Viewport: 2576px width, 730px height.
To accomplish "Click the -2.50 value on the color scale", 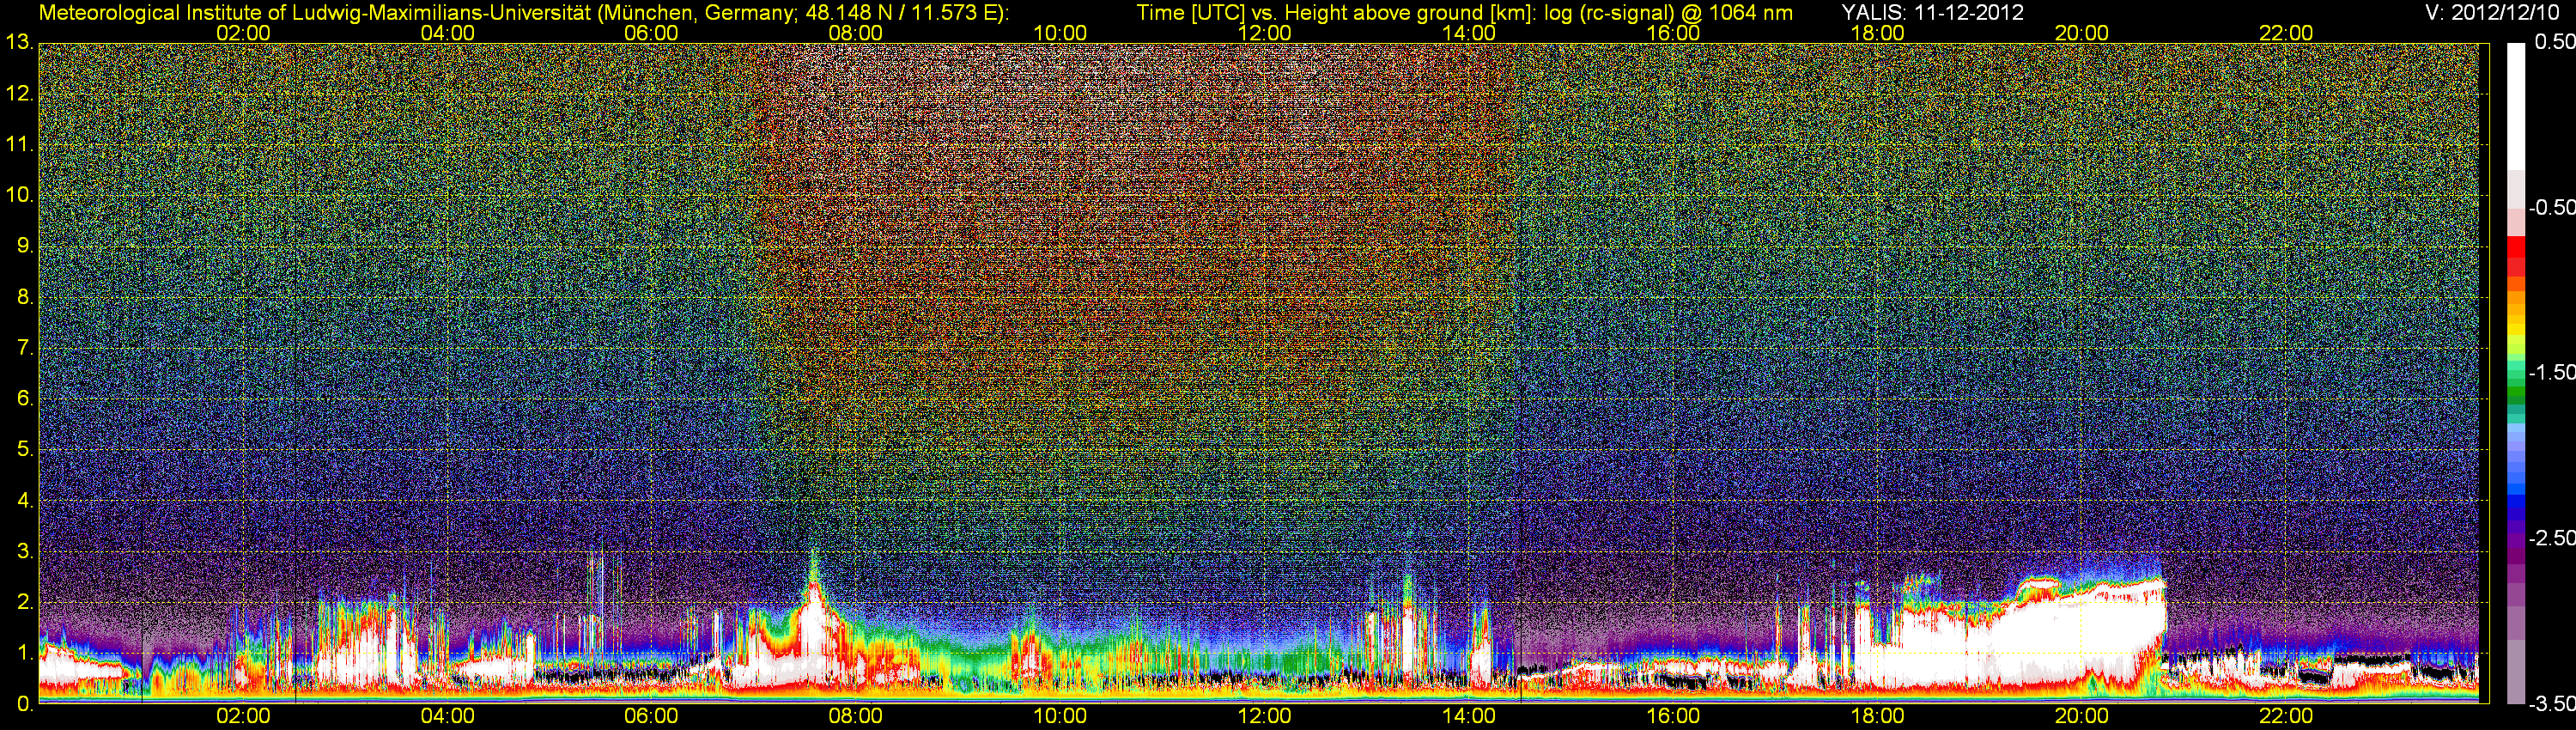I will [x=2551, y=537].
